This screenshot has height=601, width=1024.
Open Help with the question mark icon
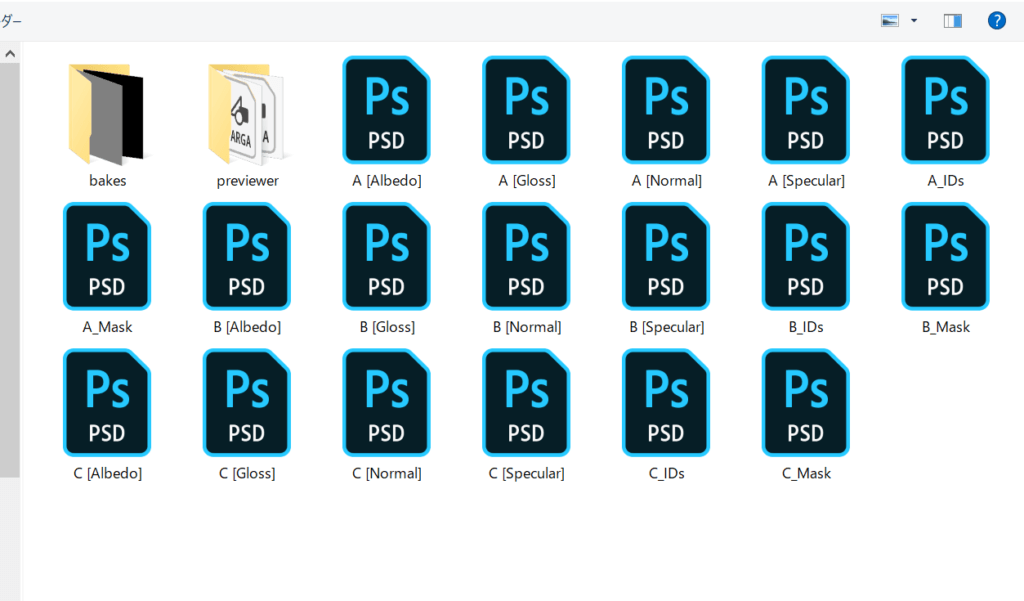[x=997, y=21]
